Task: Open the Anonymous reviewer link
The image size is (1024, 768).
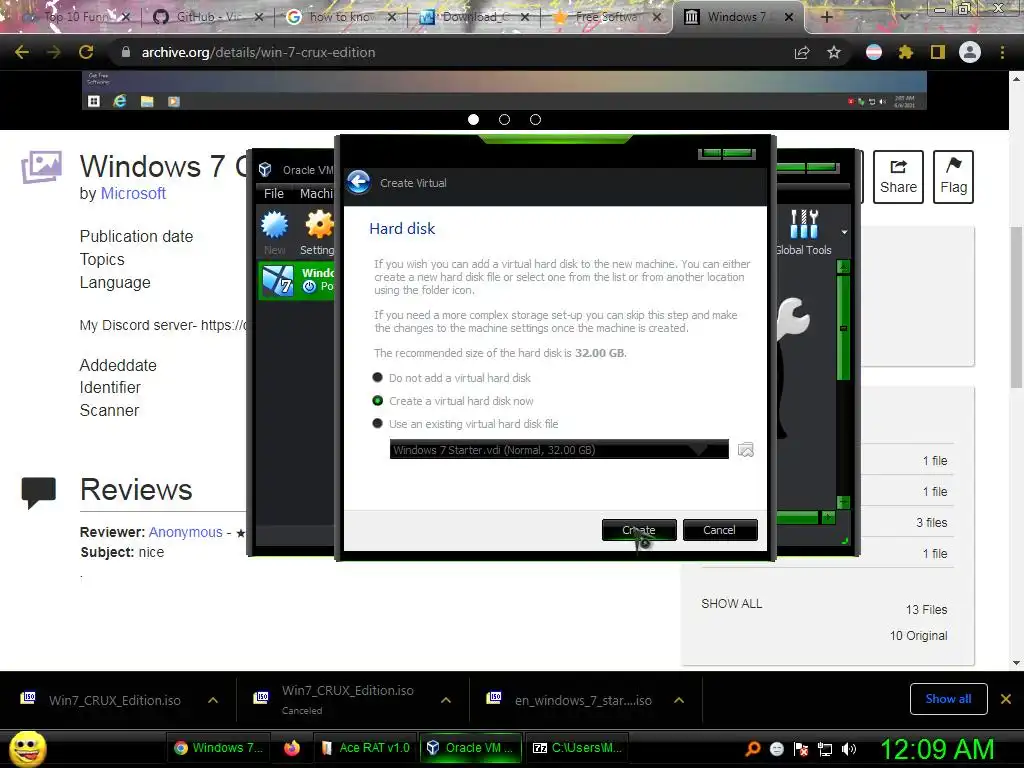Action: tap(185, 532)
